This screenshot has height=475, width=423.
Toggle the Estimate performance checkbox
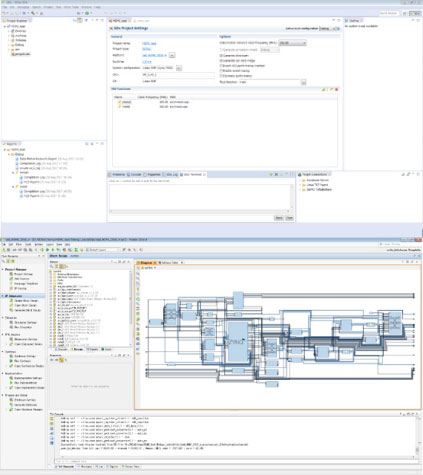coord(221,76)
